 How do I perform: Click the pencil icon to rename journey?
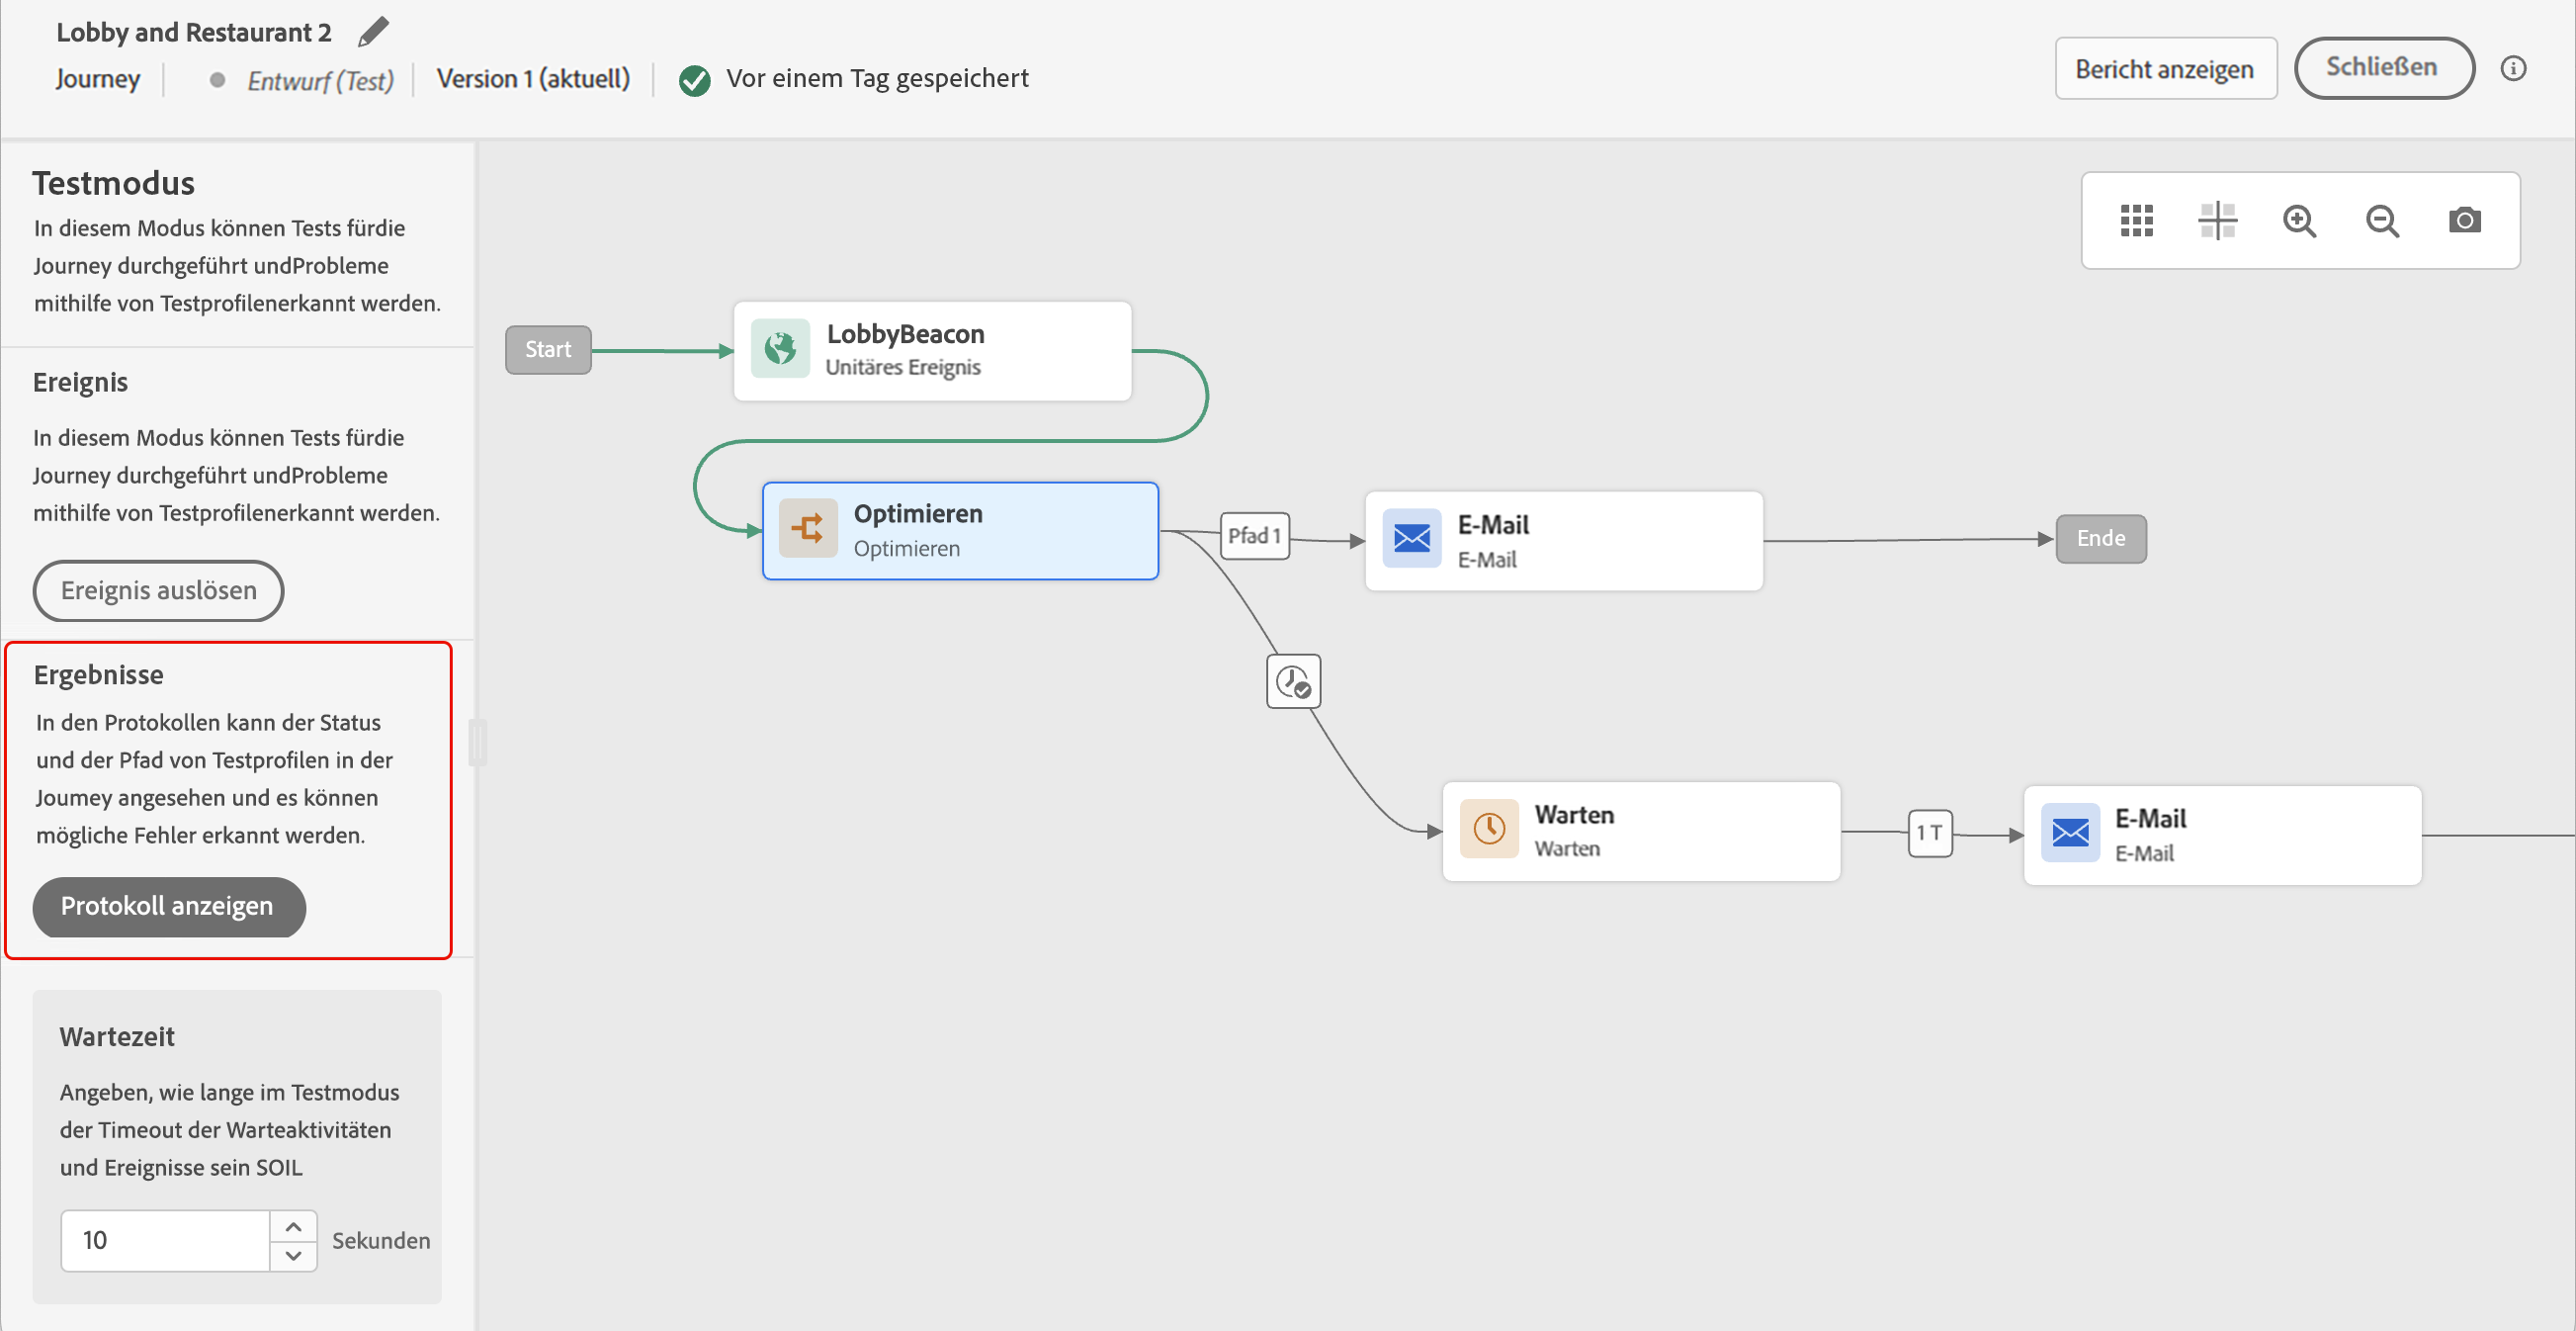[x=373, y=32]
